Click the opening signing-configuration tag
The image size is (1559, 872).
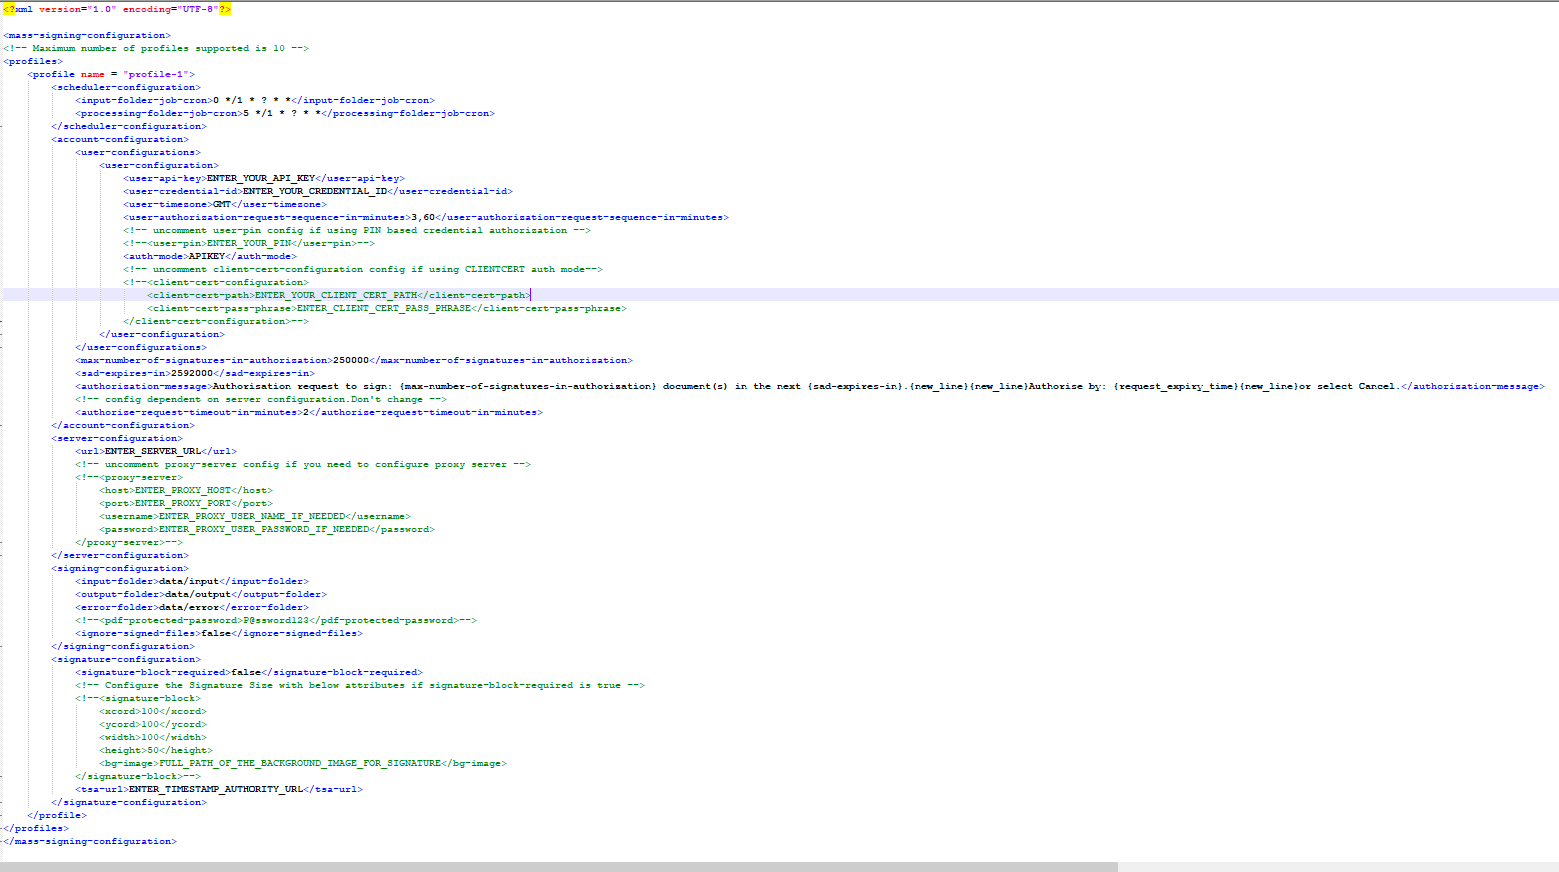point(120,568)
